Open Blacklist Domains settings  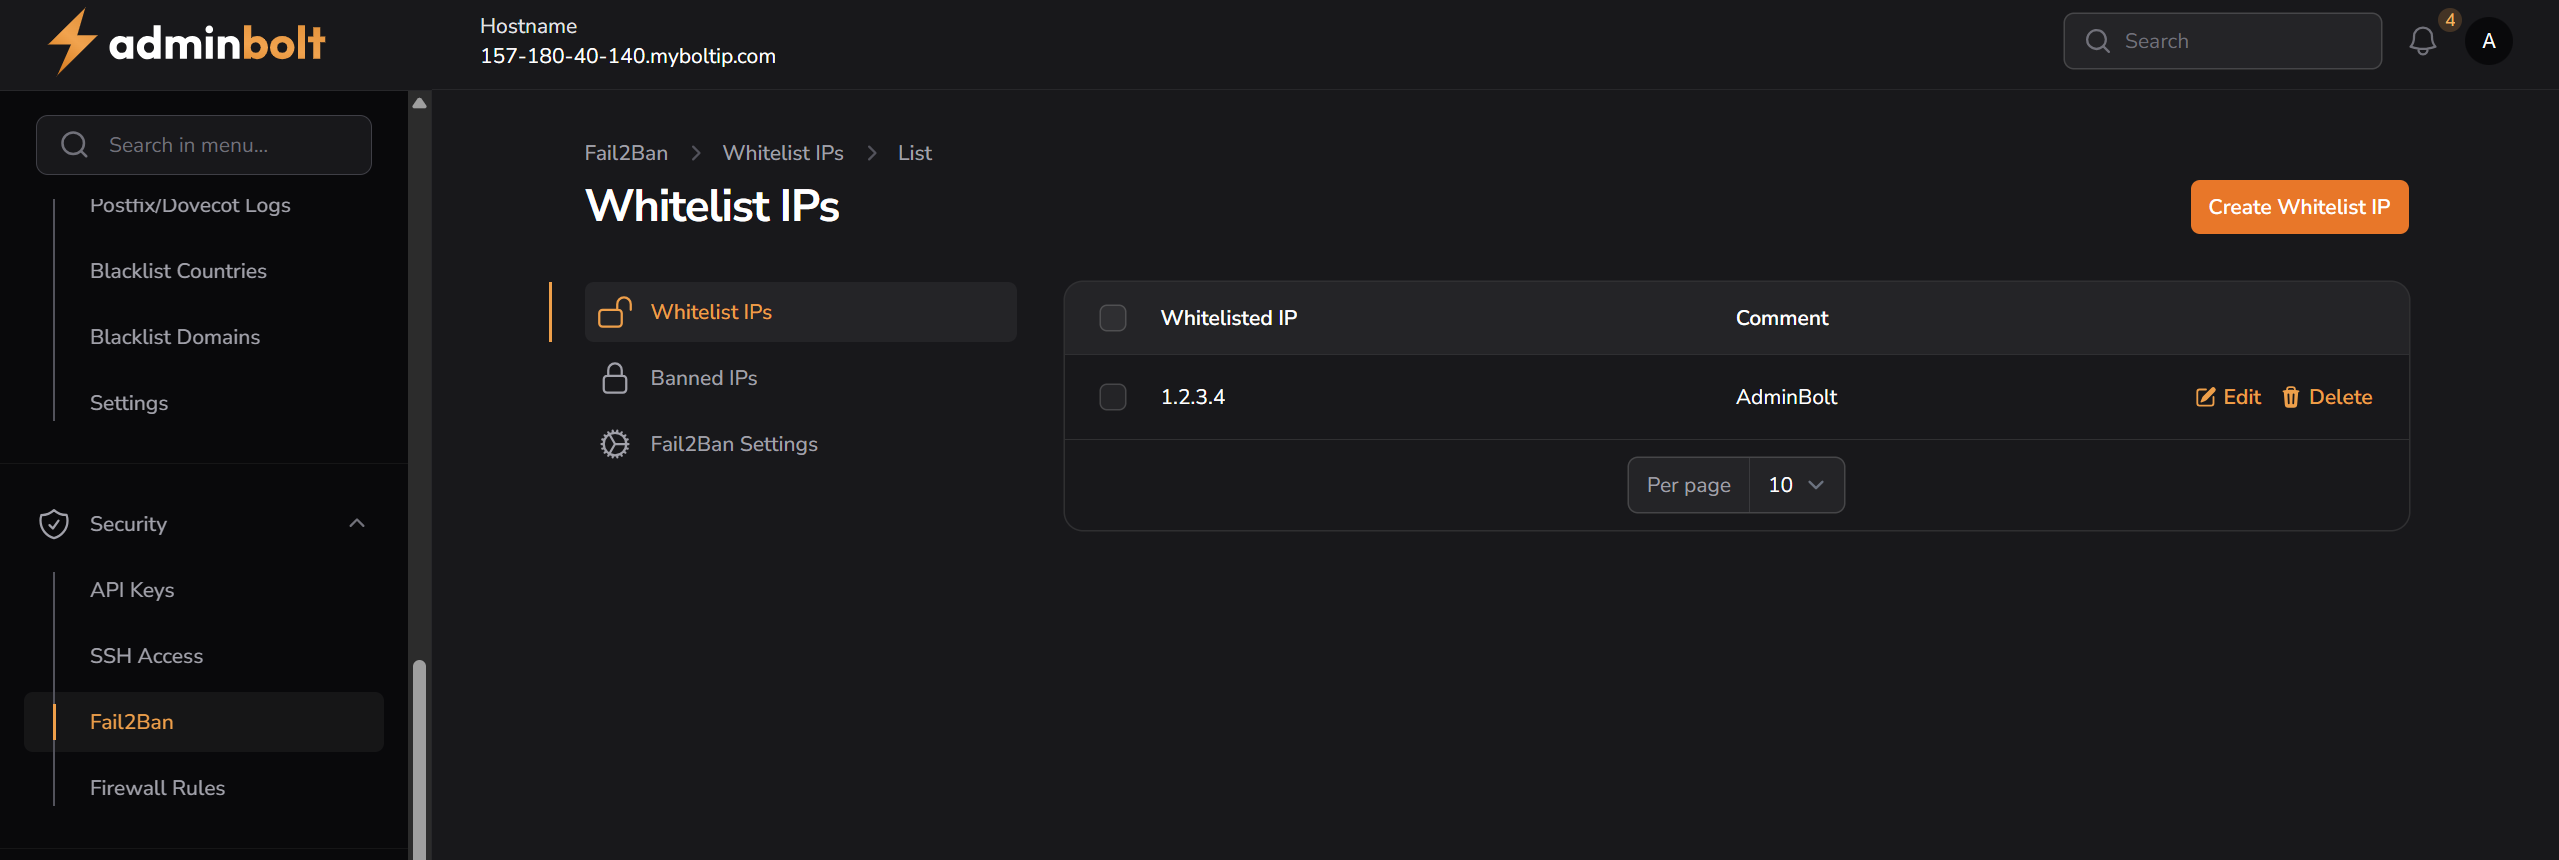(x=174, y=336)
